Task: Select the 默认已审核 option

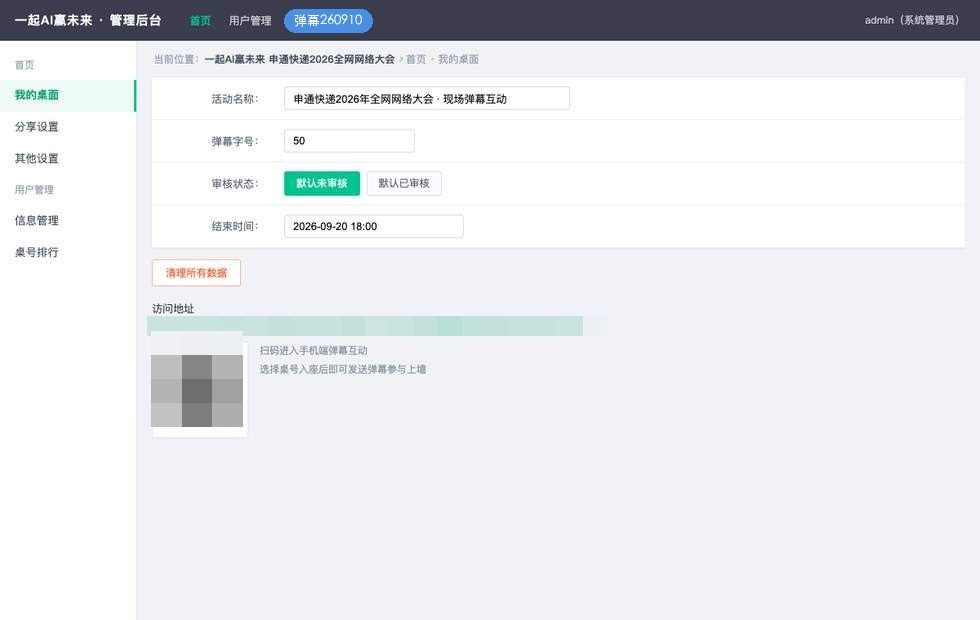Action: pyautogui.click(x=404, y=183)
